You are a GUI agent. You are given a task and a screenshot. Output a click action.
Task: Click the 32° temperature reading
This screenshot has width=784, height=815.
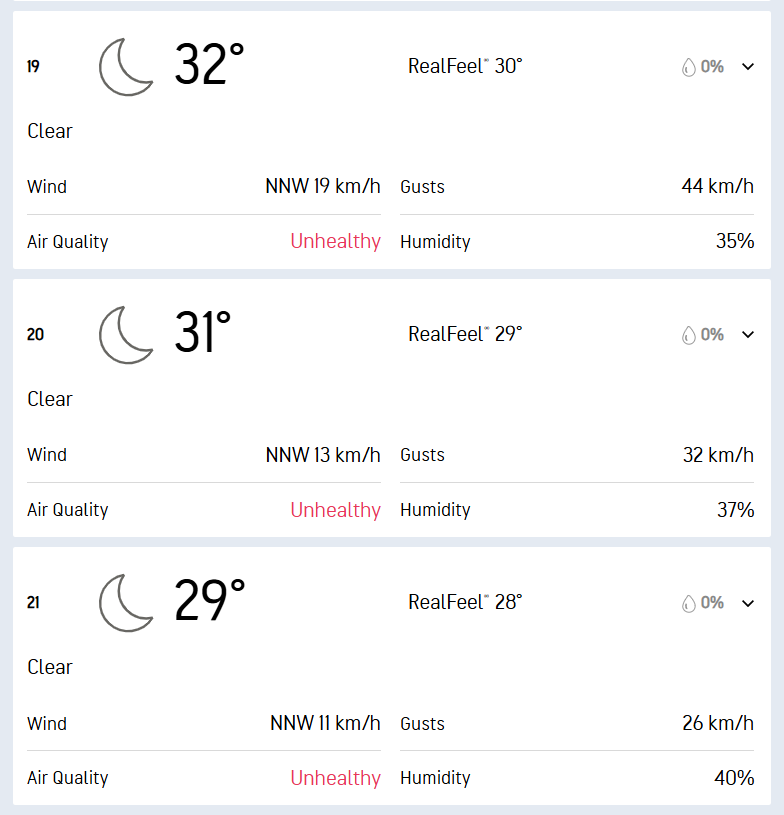[209, 66]
